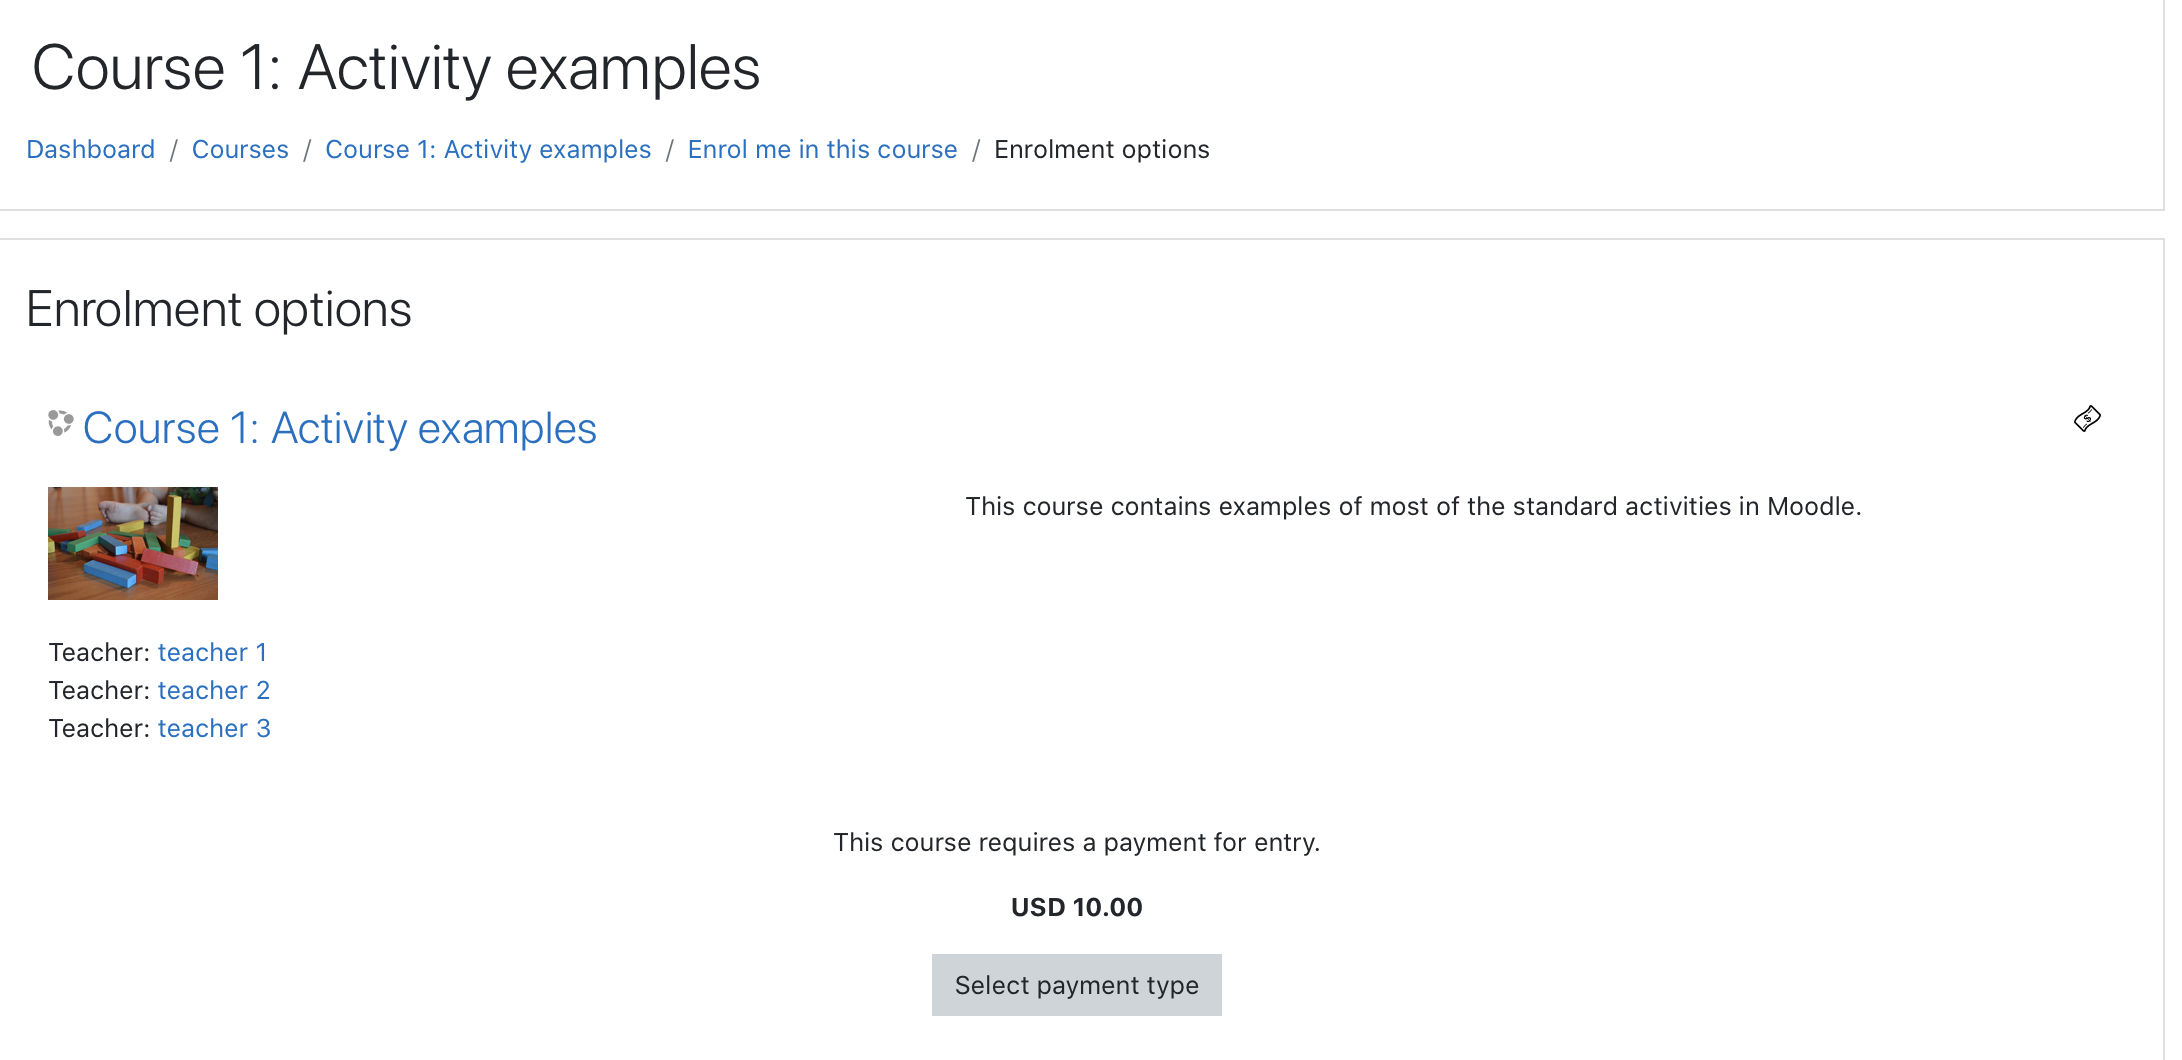
Task: Click the 'Teacher:' label before teacher 1
Action: tap(99, 652)
